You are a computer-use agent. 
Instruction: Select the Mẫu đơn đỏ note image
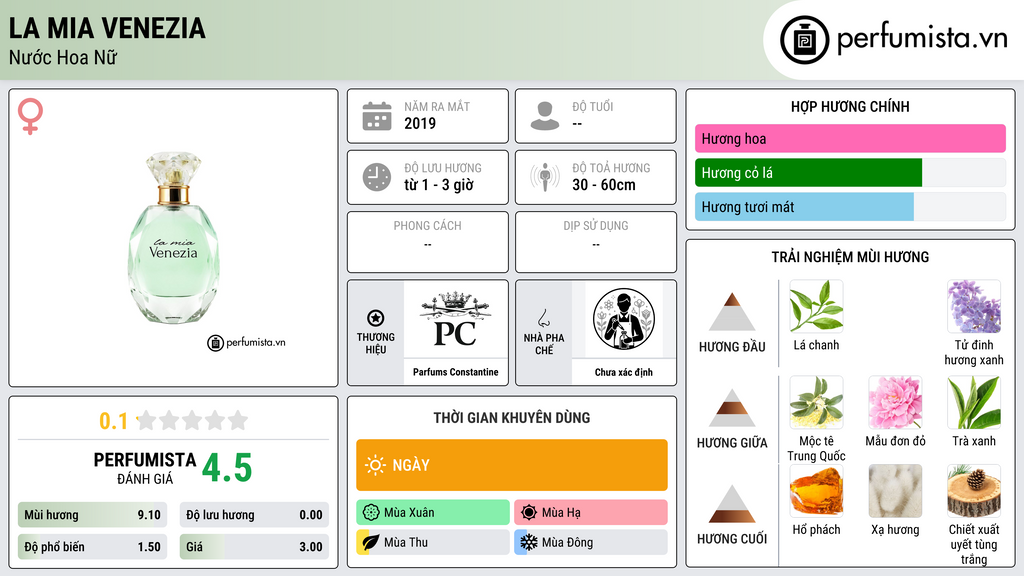[895, 402]
